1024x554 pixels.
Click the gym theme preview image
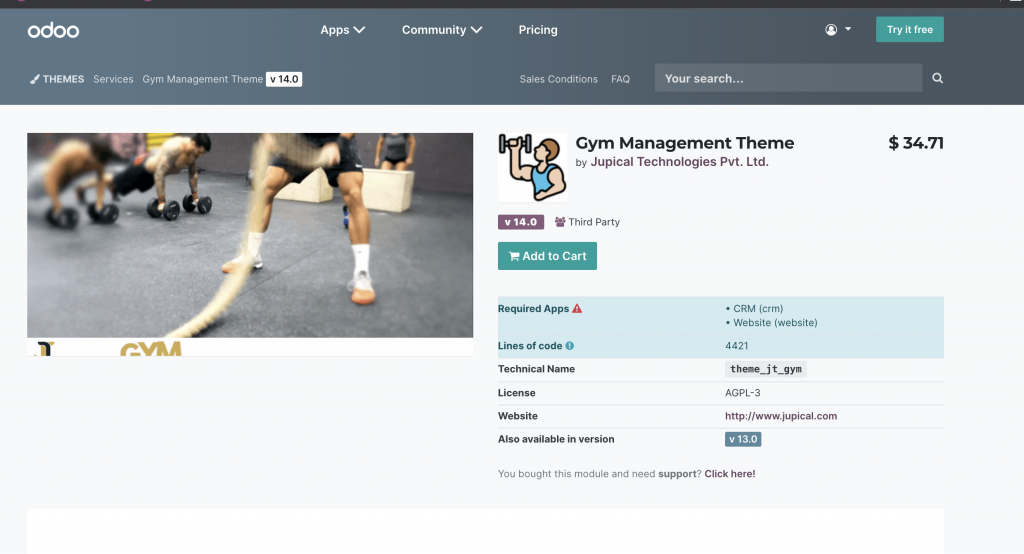[x=250, y=244]
